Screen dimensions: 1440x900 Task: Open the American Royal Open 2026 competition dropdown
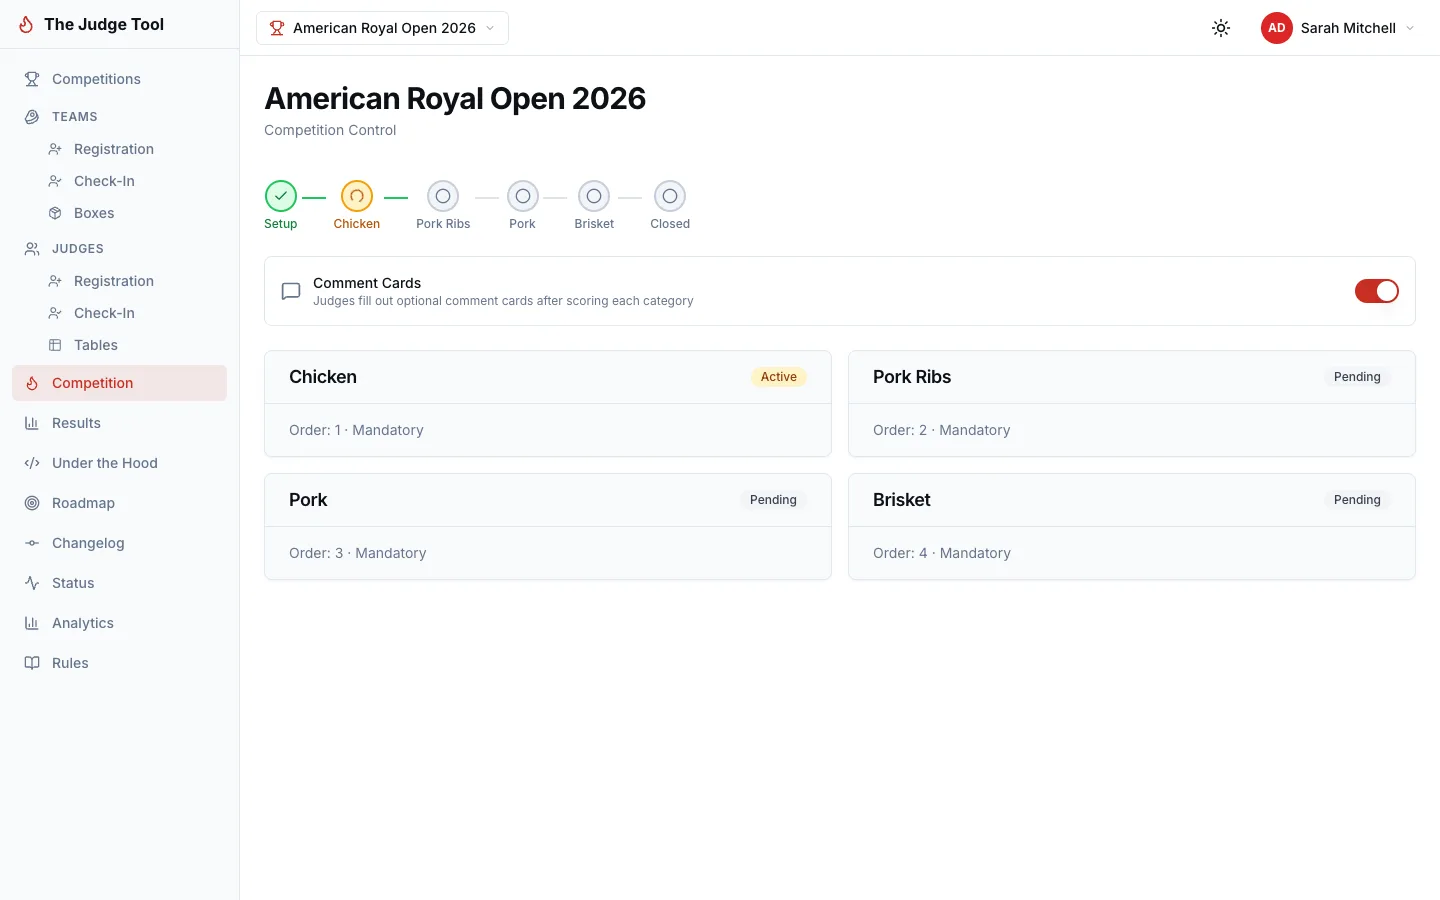(382, 28)
